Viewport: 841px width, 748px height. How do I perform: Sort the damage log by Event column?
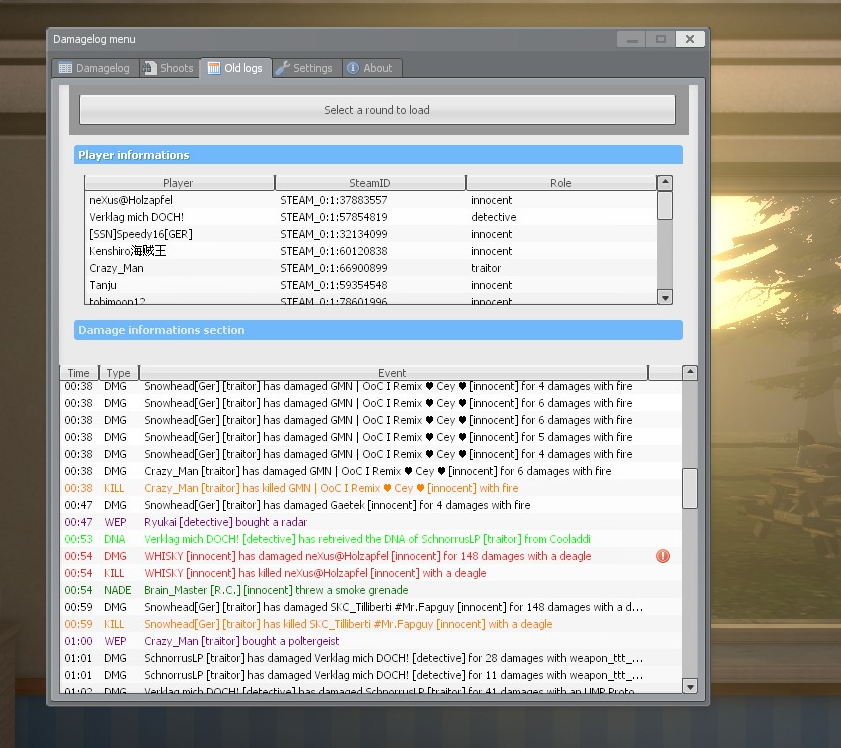[x=393, y=373]
